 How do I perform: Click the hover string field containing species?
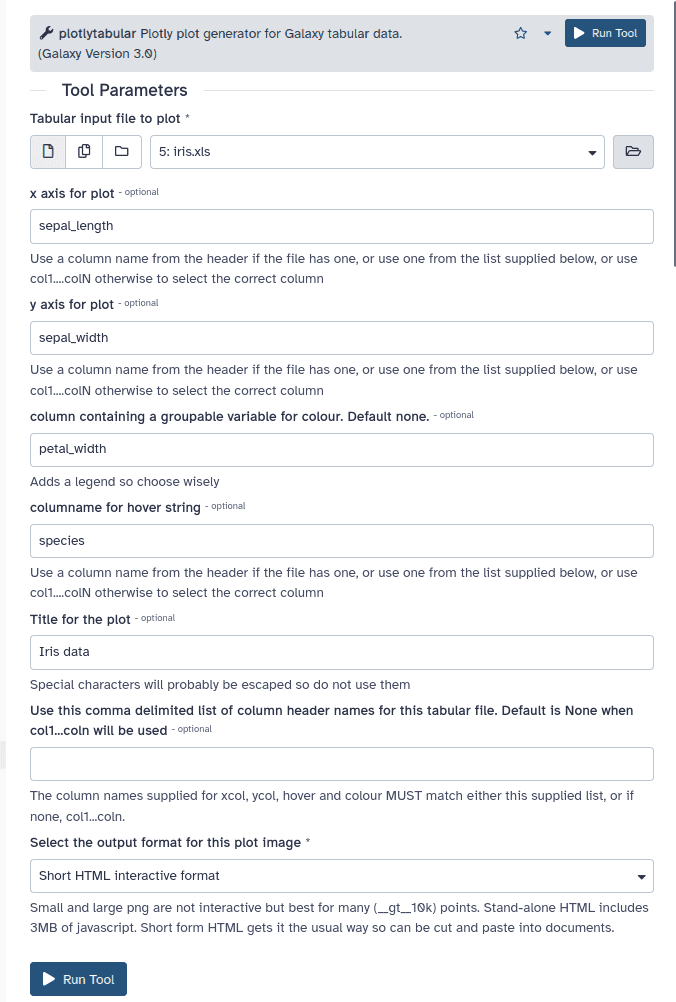coord(342,541)
